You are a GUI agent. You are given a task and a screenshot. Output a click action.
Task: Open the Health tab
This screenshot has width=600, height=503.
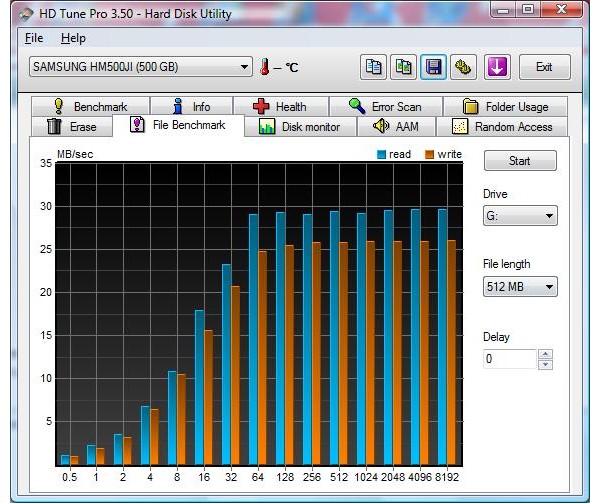pos(280,106)
